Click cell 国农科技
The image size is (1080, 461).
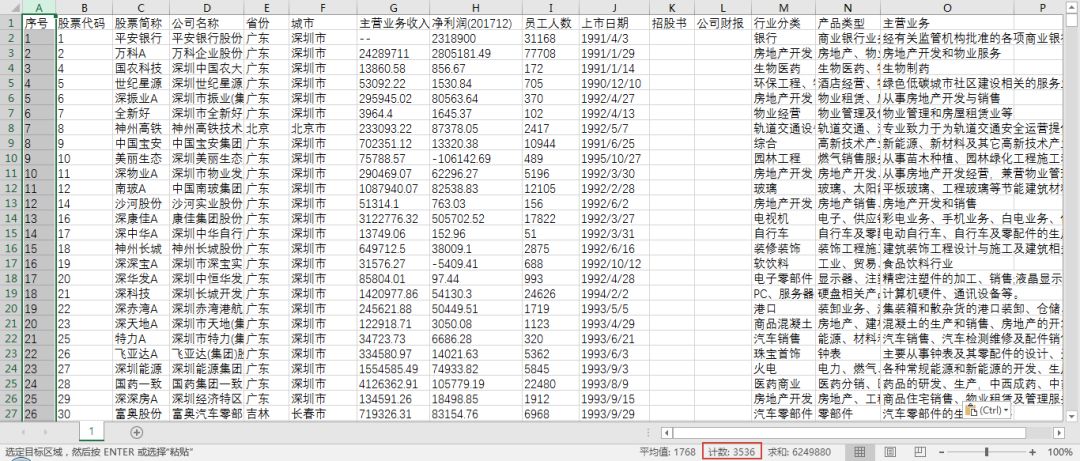(x=141, y=68)
